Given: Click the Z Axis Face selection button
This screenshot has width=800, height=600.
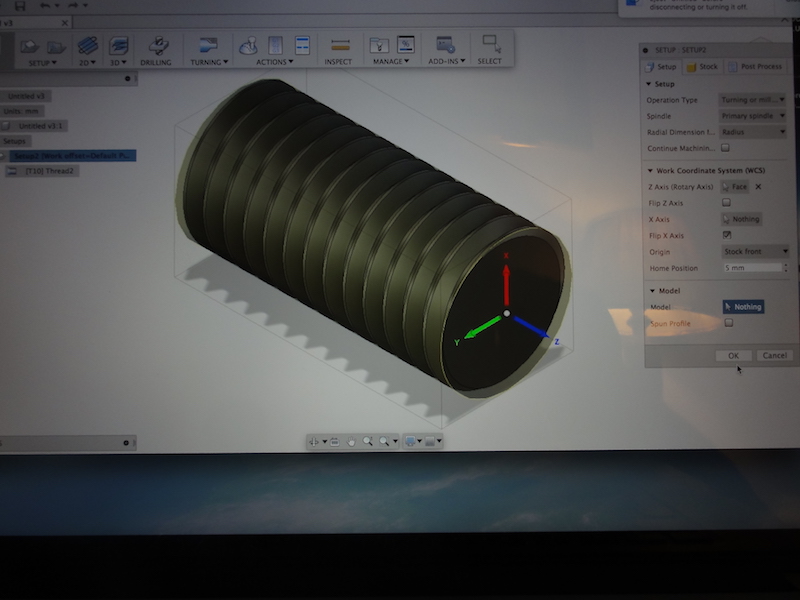Looking at the screenshot, I should [735, 187].
